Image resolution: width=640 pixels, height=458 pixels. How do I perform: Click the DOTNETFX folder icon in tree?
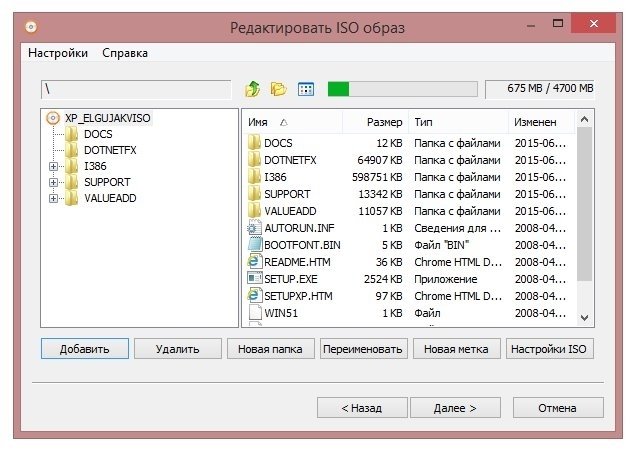72,150
